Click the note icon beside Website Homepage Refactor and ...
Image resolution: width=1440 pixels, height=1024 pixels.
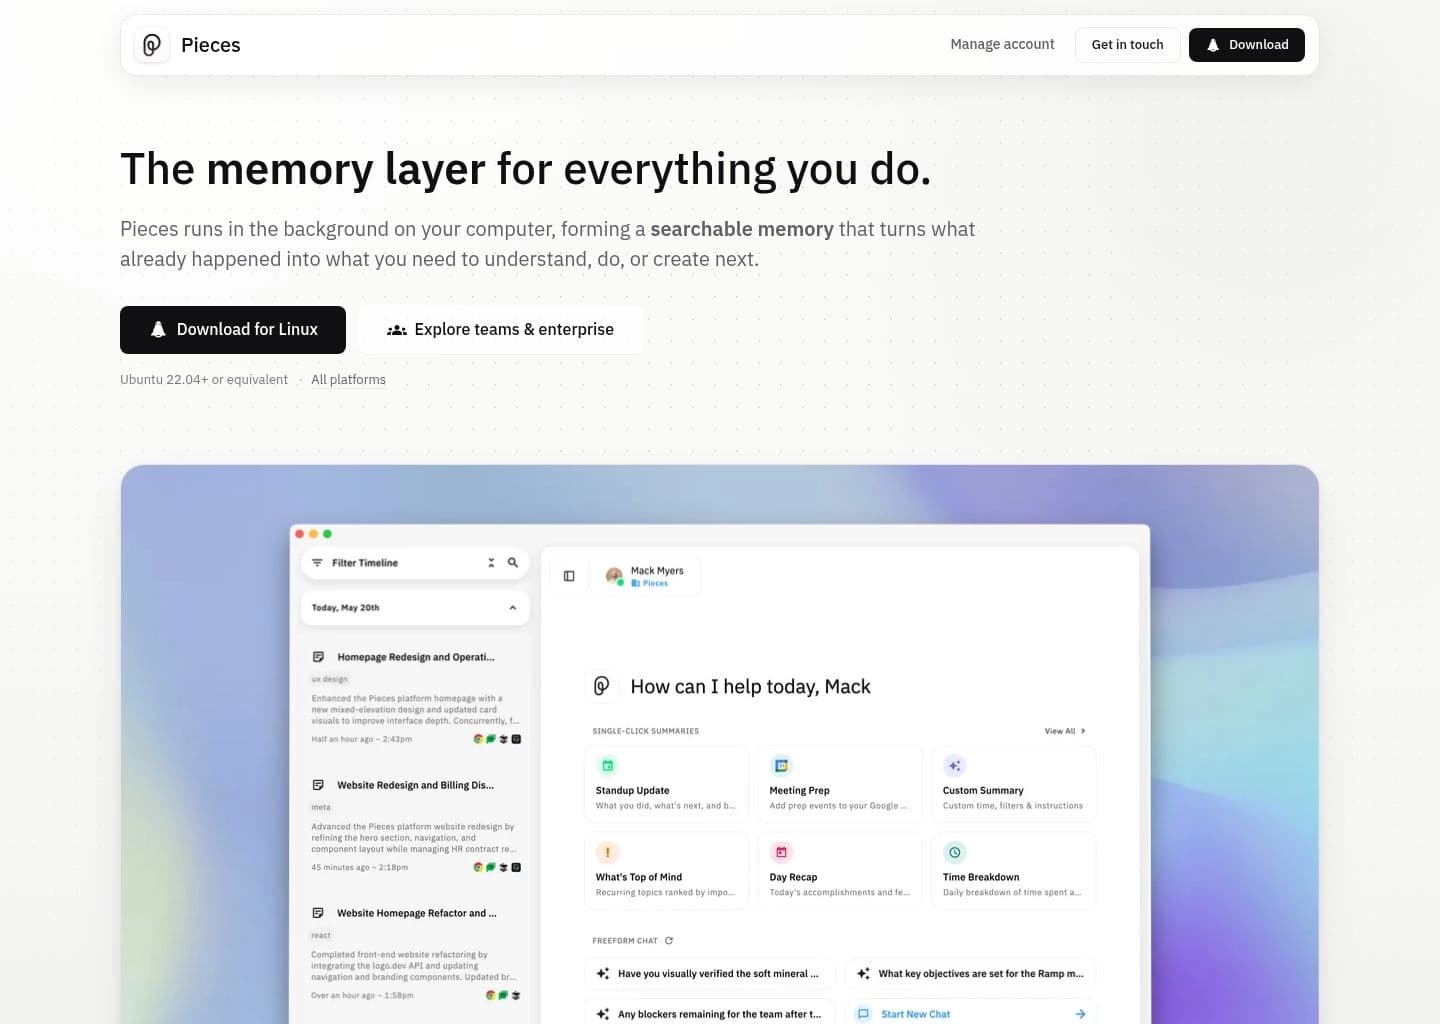pyautogui.click(x=318, y=913)
